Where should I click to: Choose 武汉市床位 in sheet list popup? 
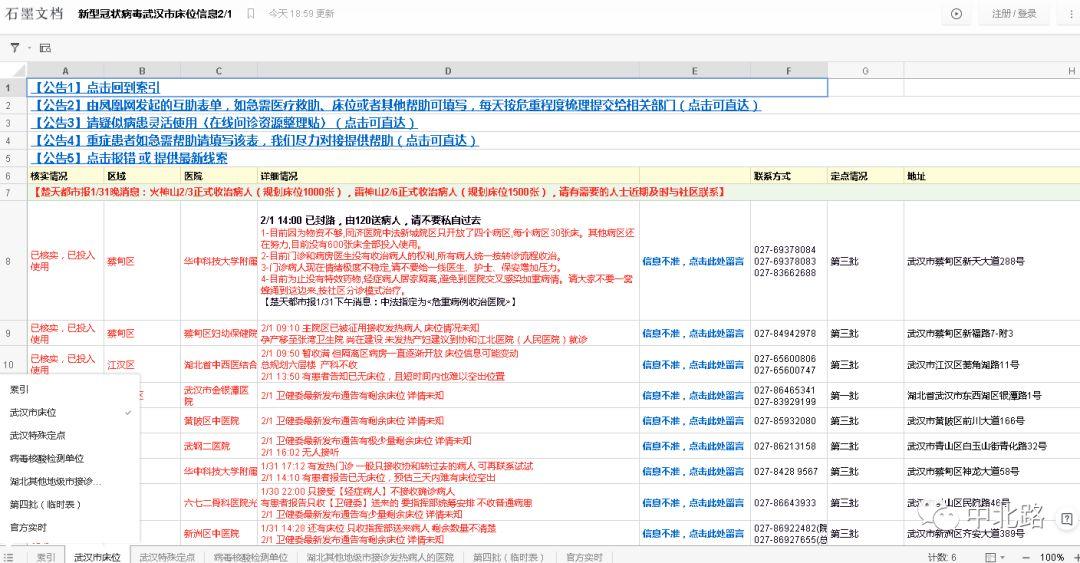pos(69,412)
